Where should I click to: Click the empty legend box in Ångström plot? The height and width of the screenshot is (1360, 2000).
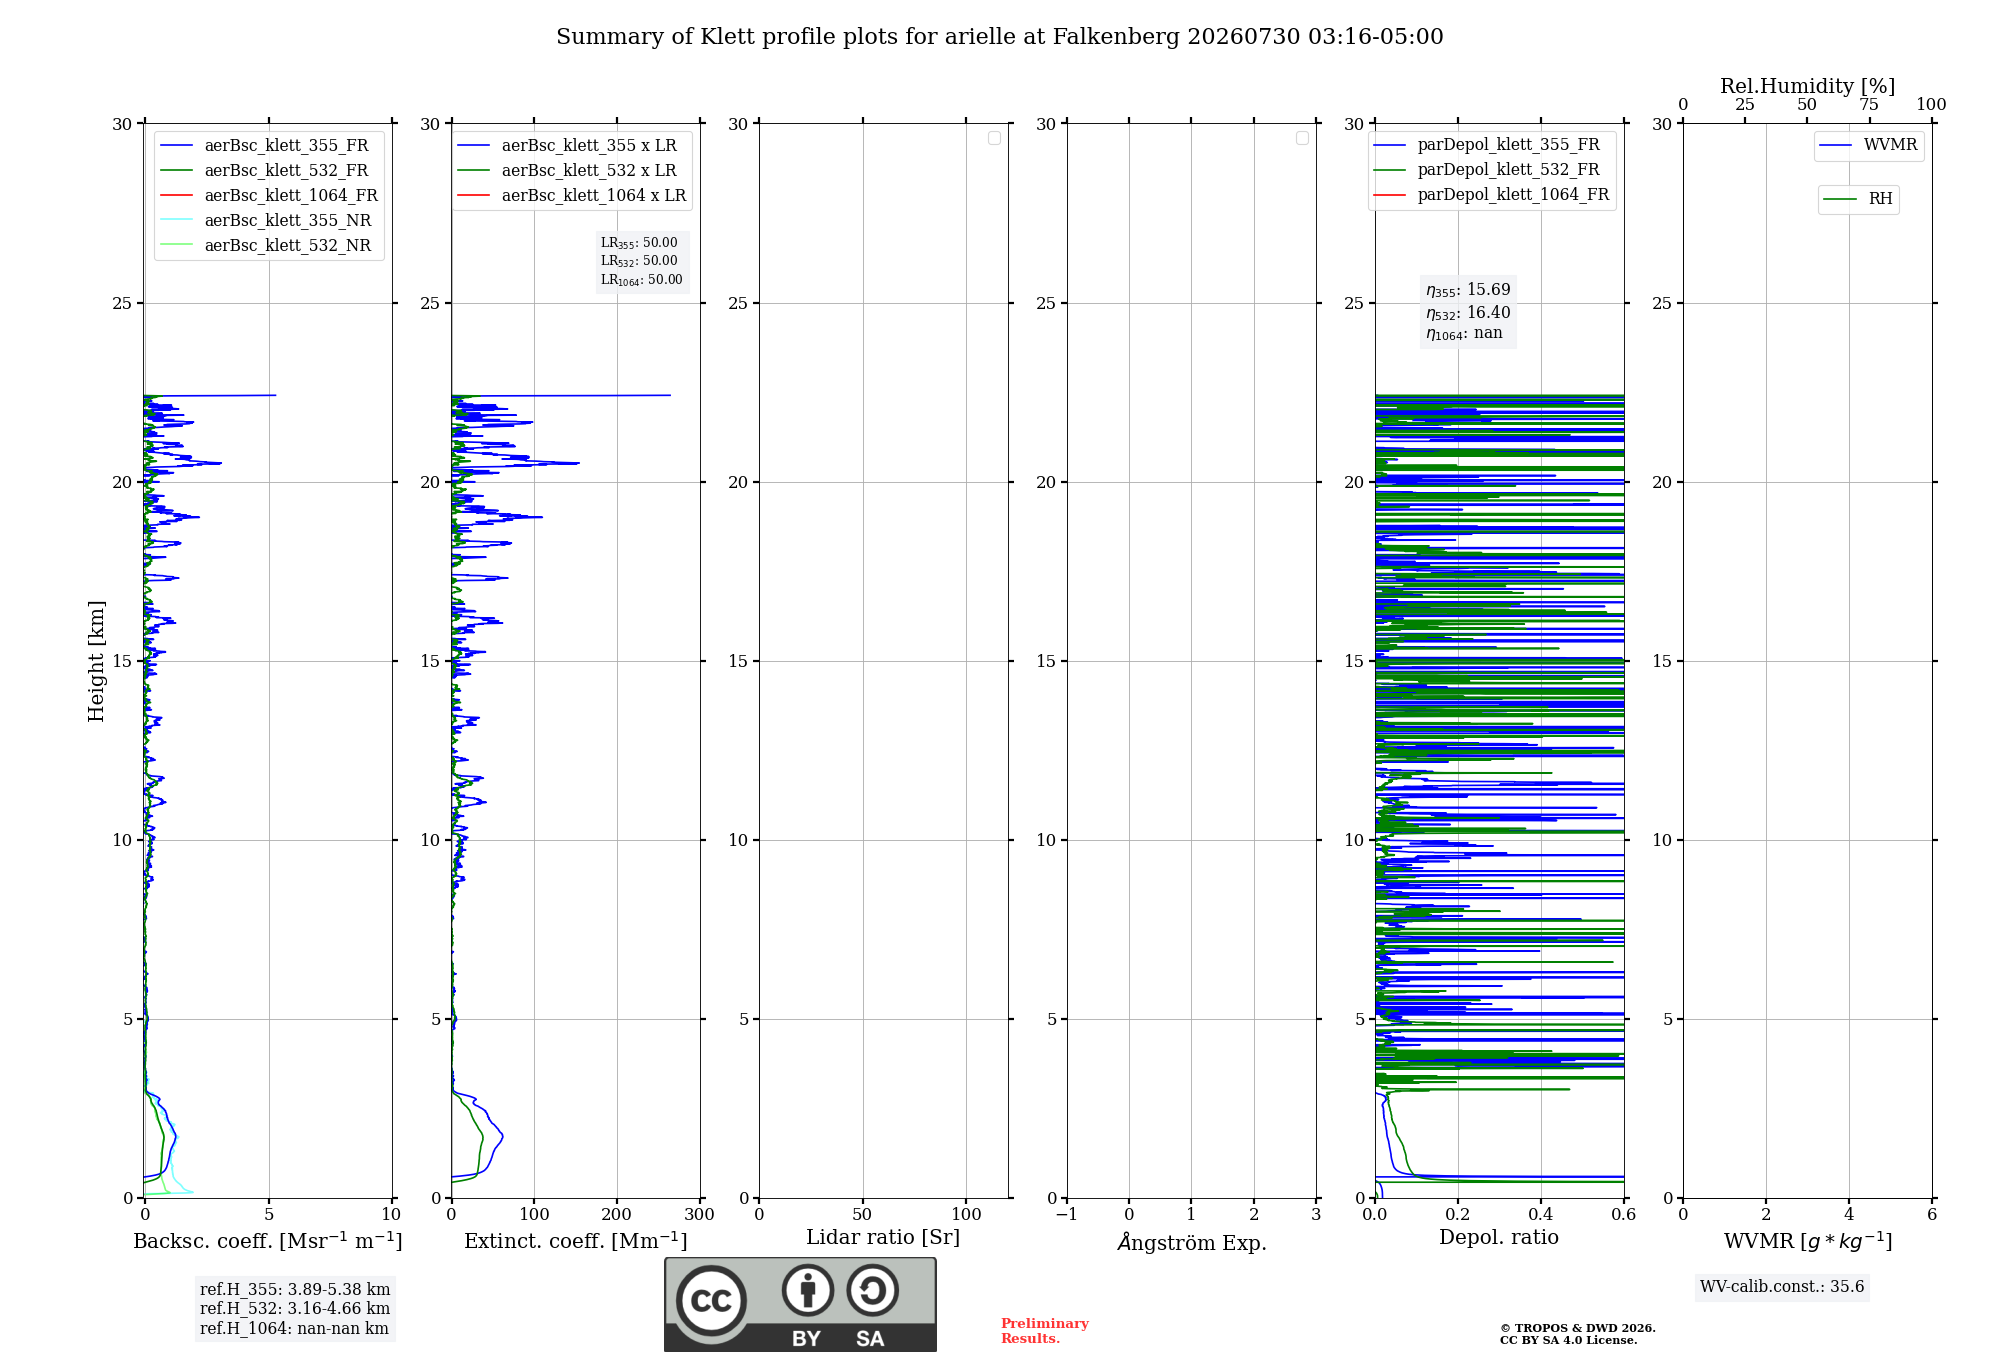click(x=1302, y=138)
